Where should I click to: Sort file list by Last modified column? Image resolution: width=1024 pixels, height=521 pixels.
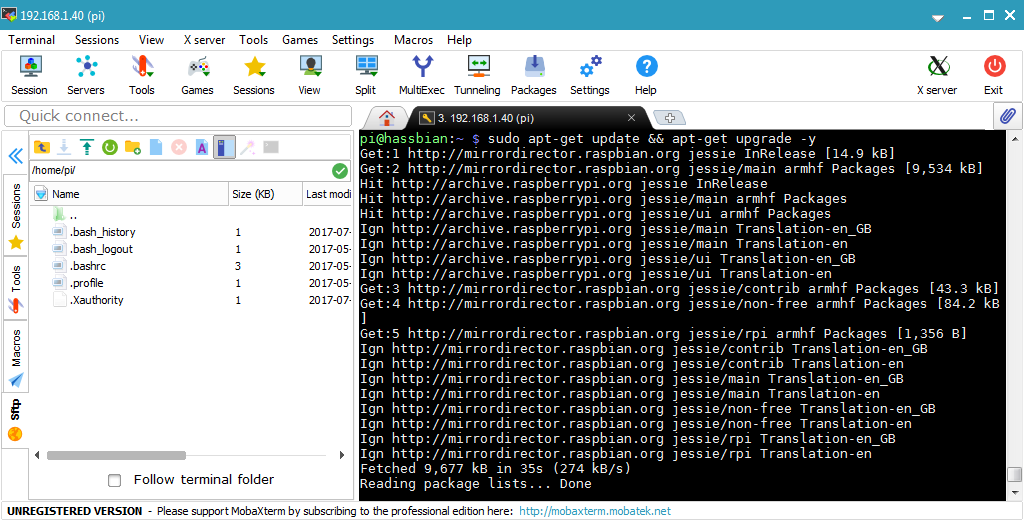coord(328,194)
